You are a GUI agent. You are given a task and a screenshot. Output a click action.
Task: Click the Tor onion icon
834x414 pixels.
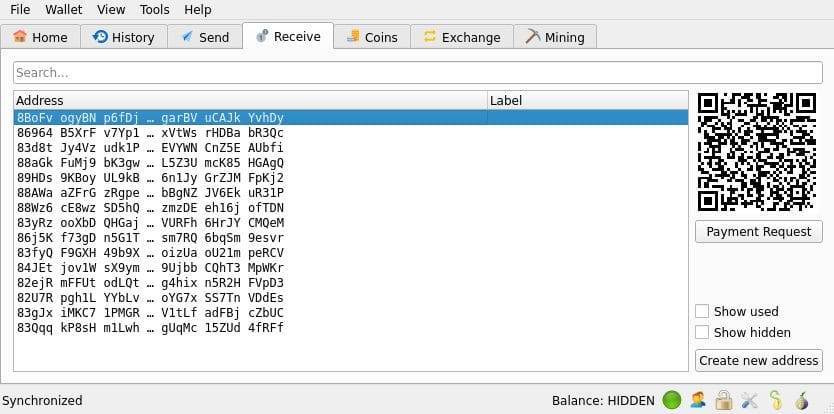(x=802, y=400)
